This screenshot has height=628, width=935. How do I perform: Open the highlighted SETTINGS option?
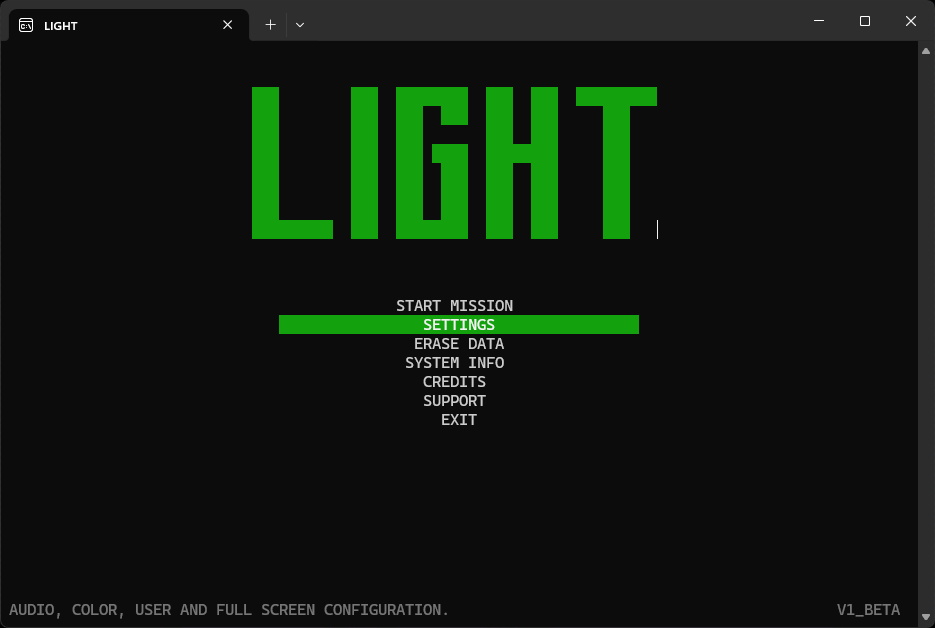click(x=459, y=324)
